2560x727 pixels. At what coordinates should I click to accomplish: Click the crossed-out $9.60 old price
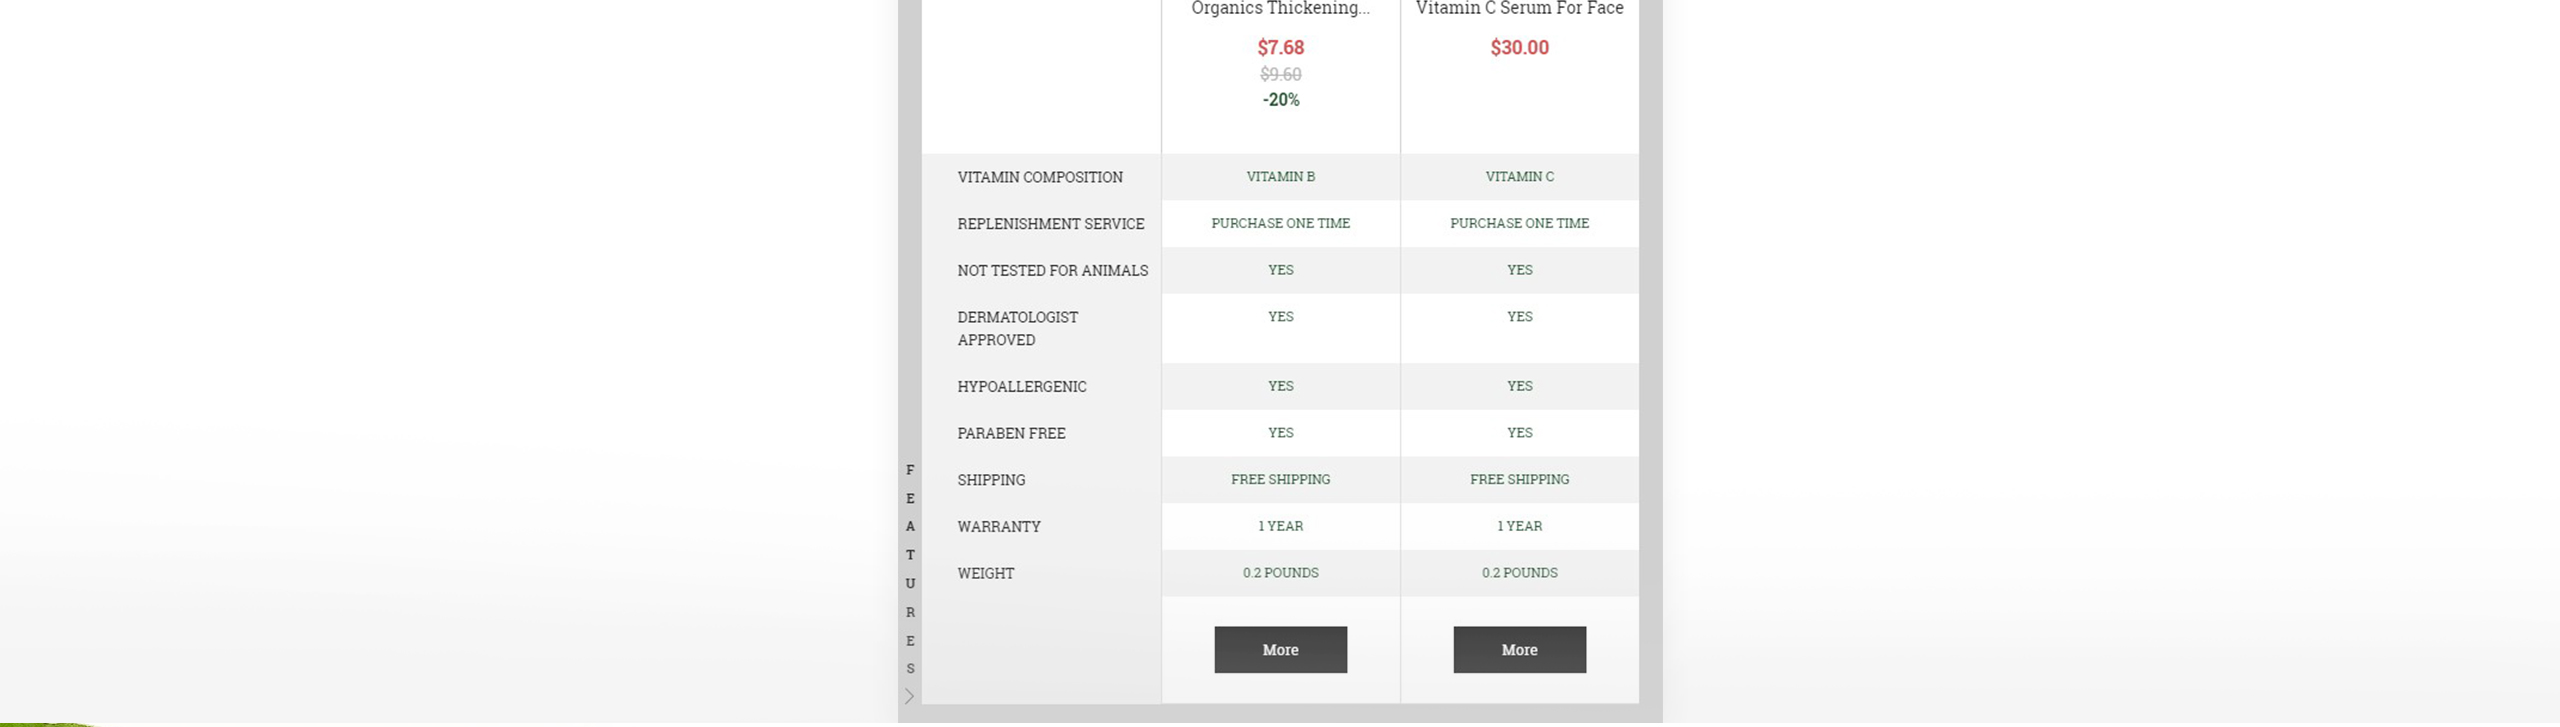1280,75
